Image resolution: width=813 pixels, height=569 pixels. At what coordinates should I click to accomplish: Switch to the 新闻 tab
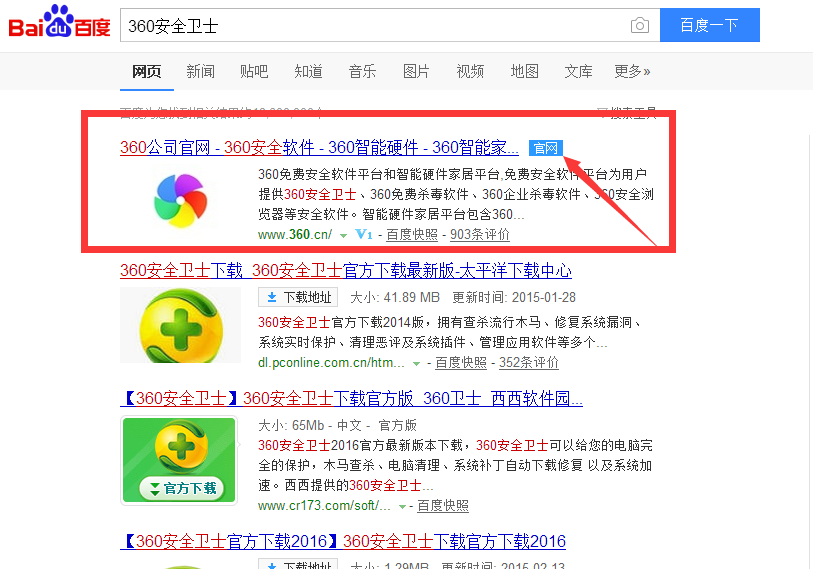coord(200,72)
